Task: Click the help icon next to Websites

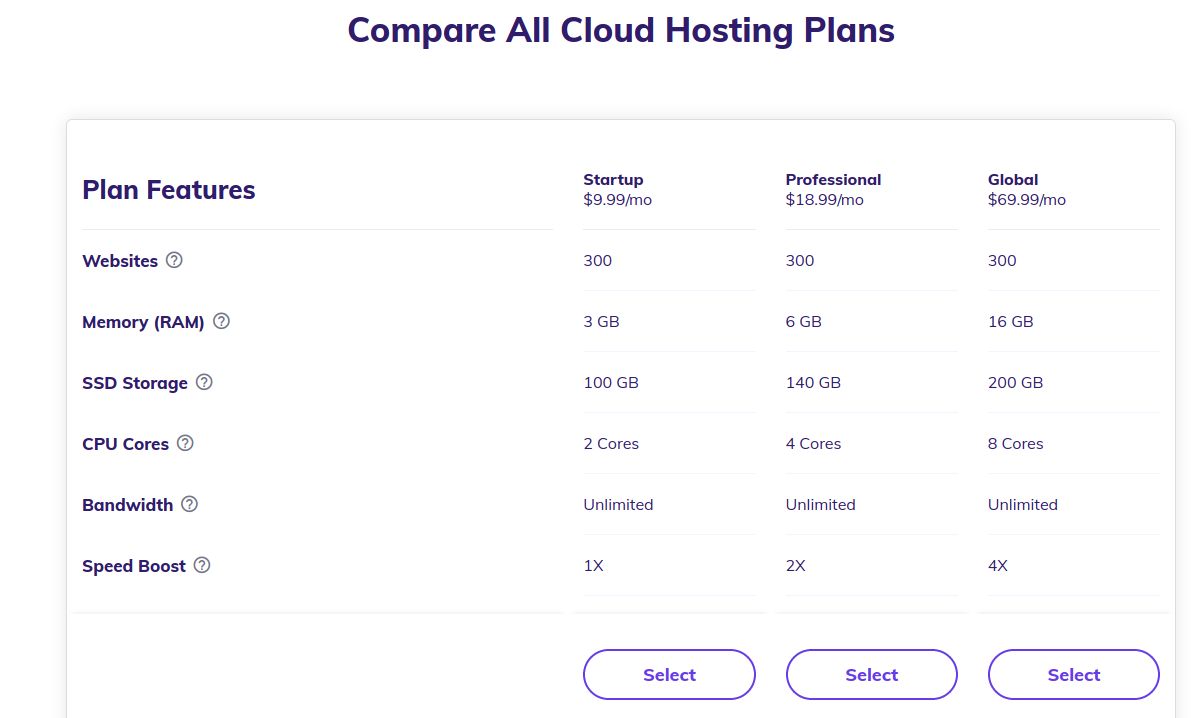Action: (174, 260)
